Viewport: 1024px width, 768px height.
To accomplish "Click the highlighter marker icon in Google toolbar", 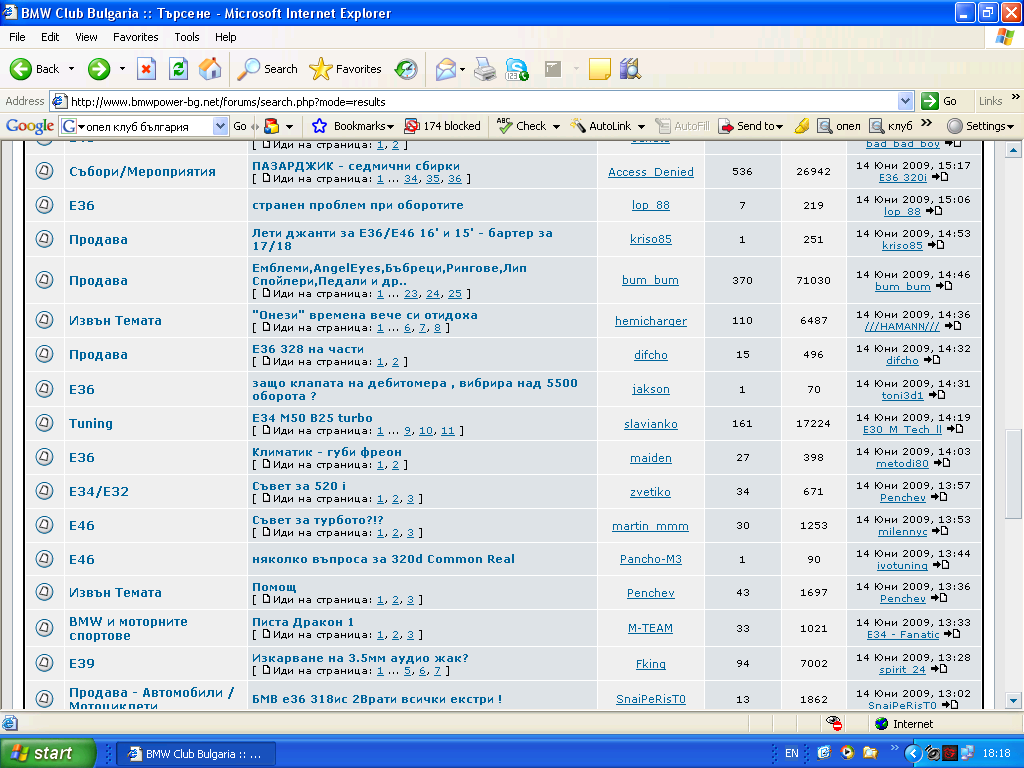I will click(802, 126).
